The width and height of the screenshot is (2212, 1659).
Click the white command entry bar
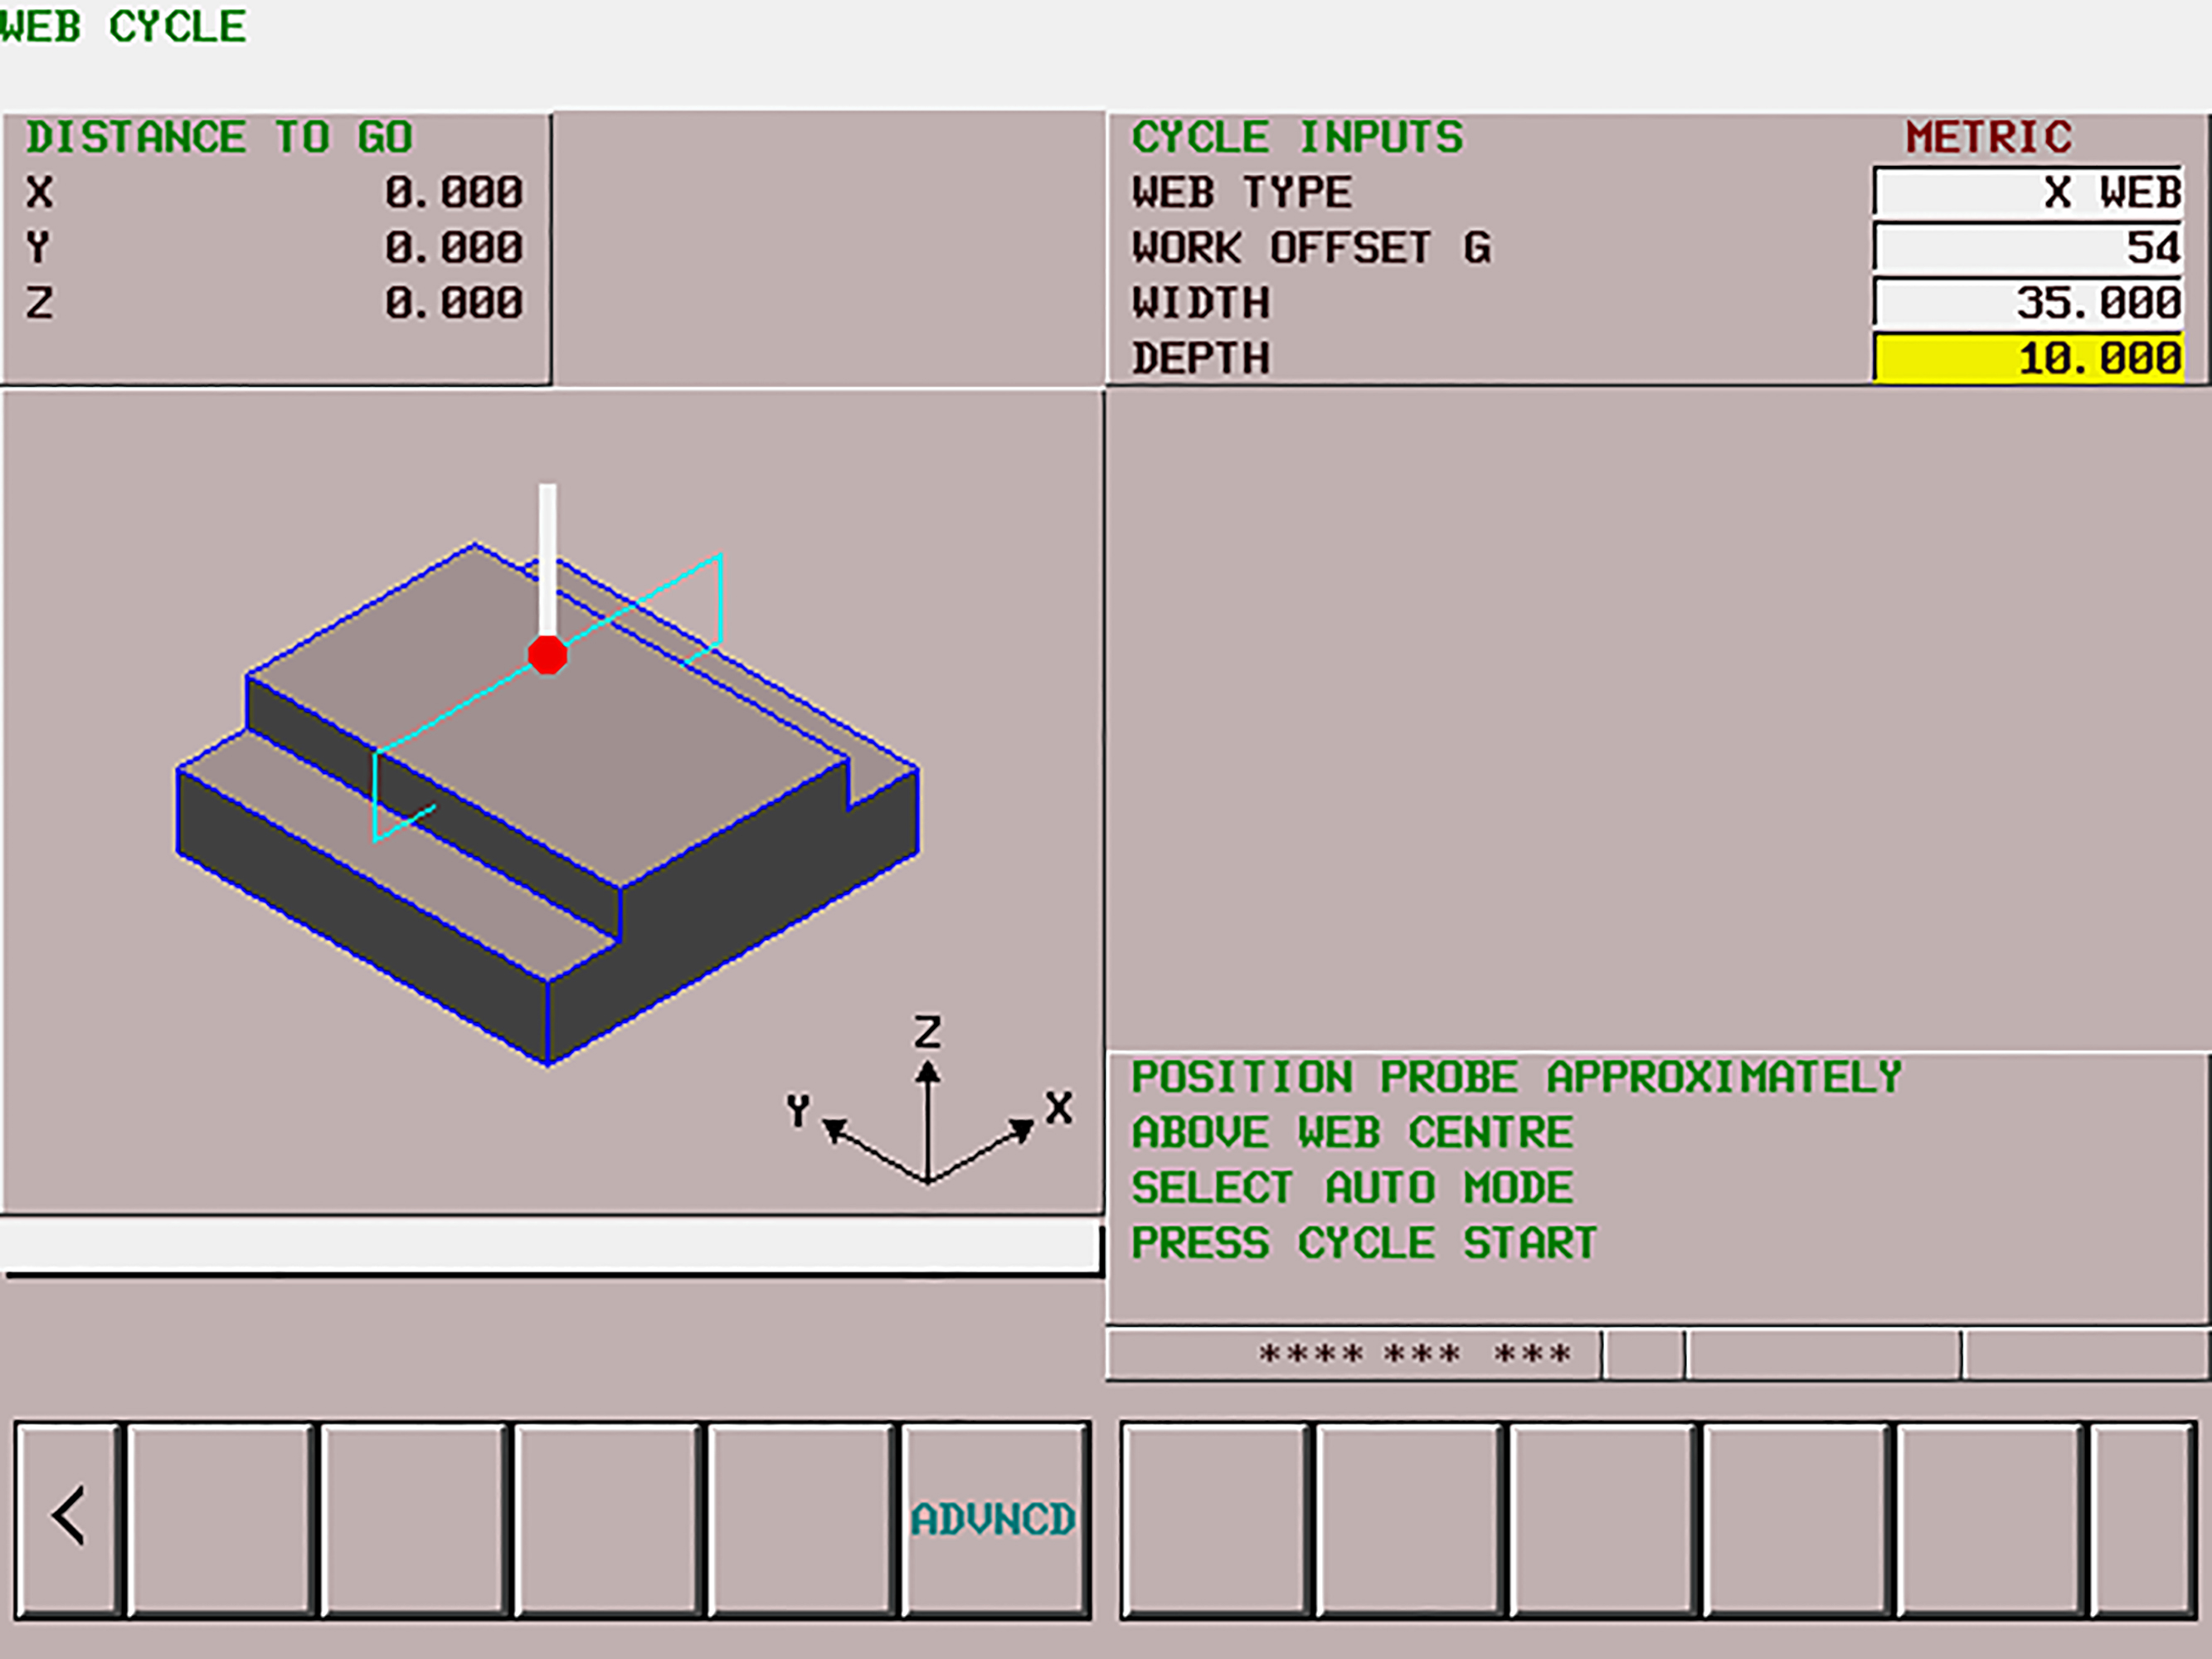(x=550, y=1247)
